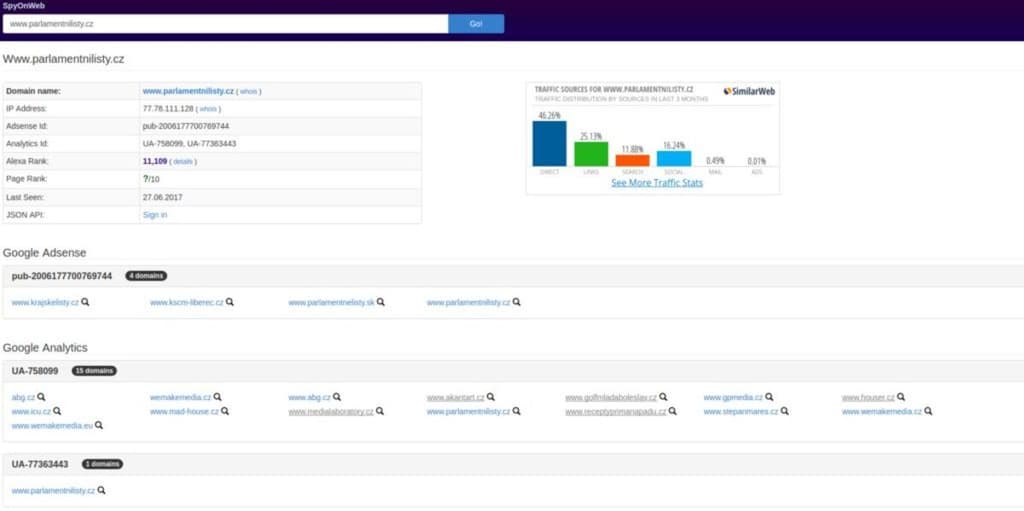Open Alexa Rank details link
This screenshot has width=1024, height=511.
coord(181,161)
